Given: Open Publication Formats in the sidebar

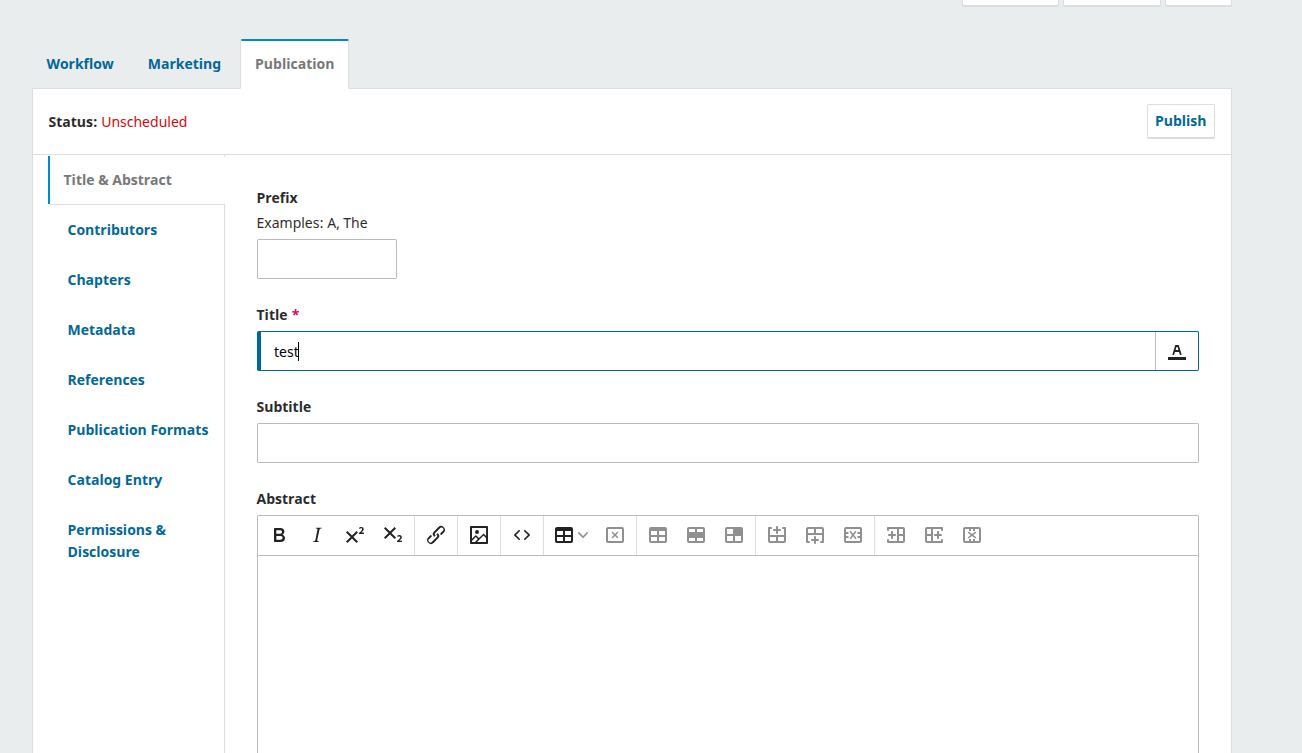Looking at the screenshot, I should click(x=138, y=430).
